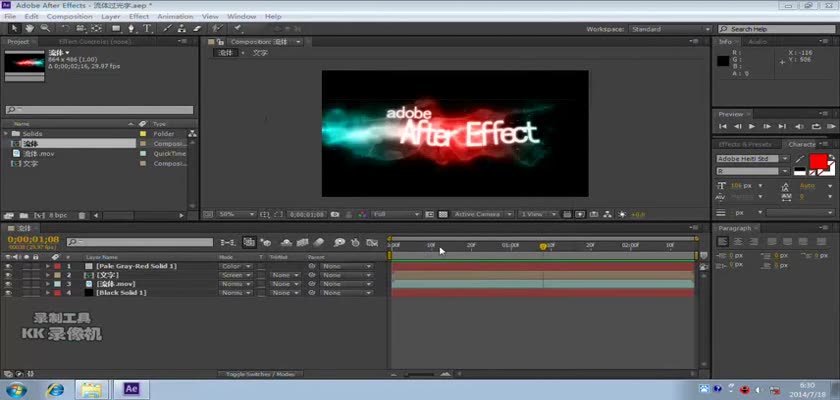The image size is (840, 400).
Task: Click Take Snapshot camera icon in viewer
Action: [x=335, y=214]
